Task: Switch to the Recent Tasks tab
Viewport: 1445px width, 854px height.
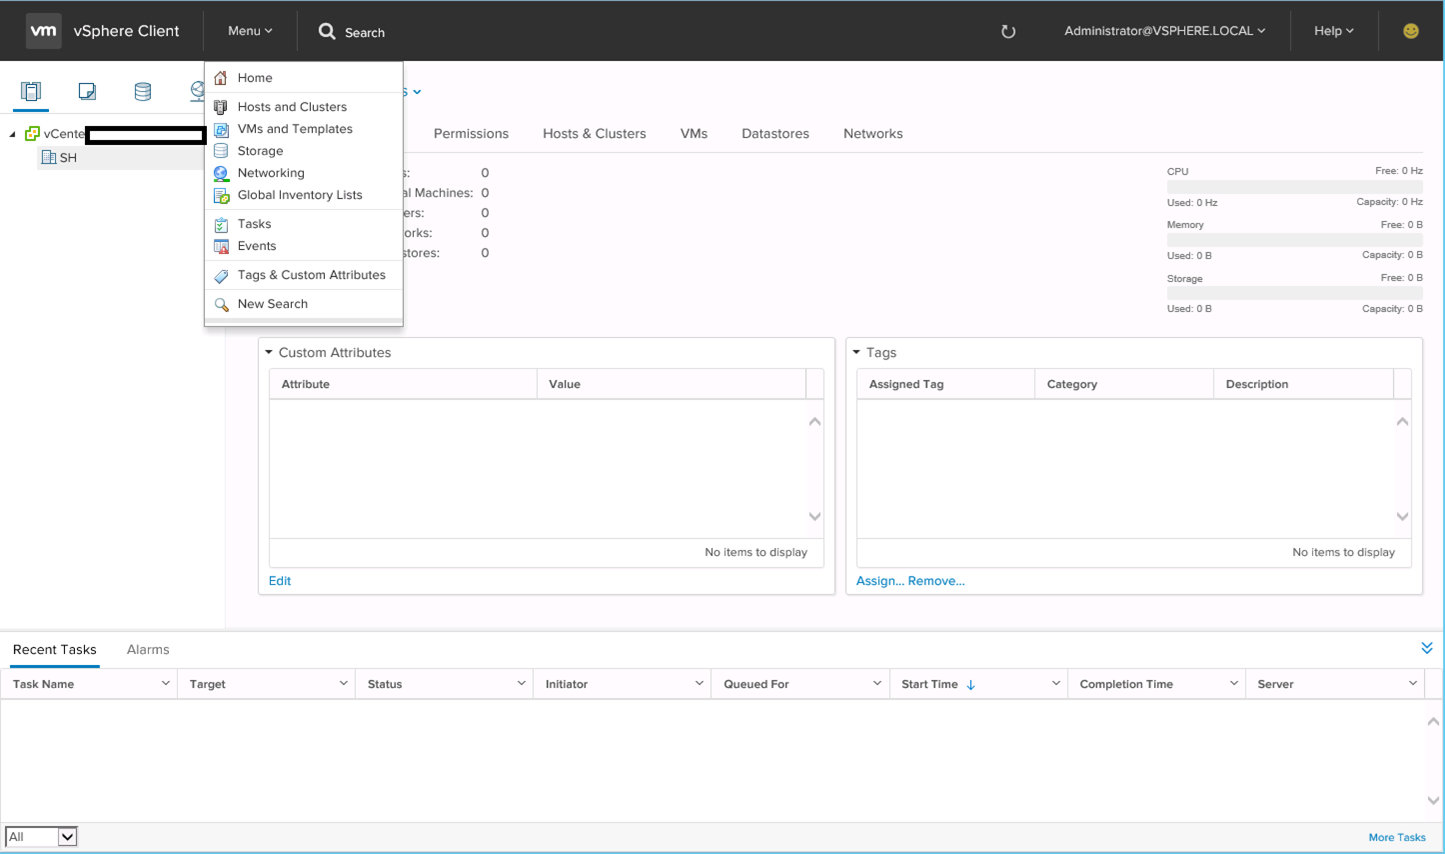Action: point(55,650)
